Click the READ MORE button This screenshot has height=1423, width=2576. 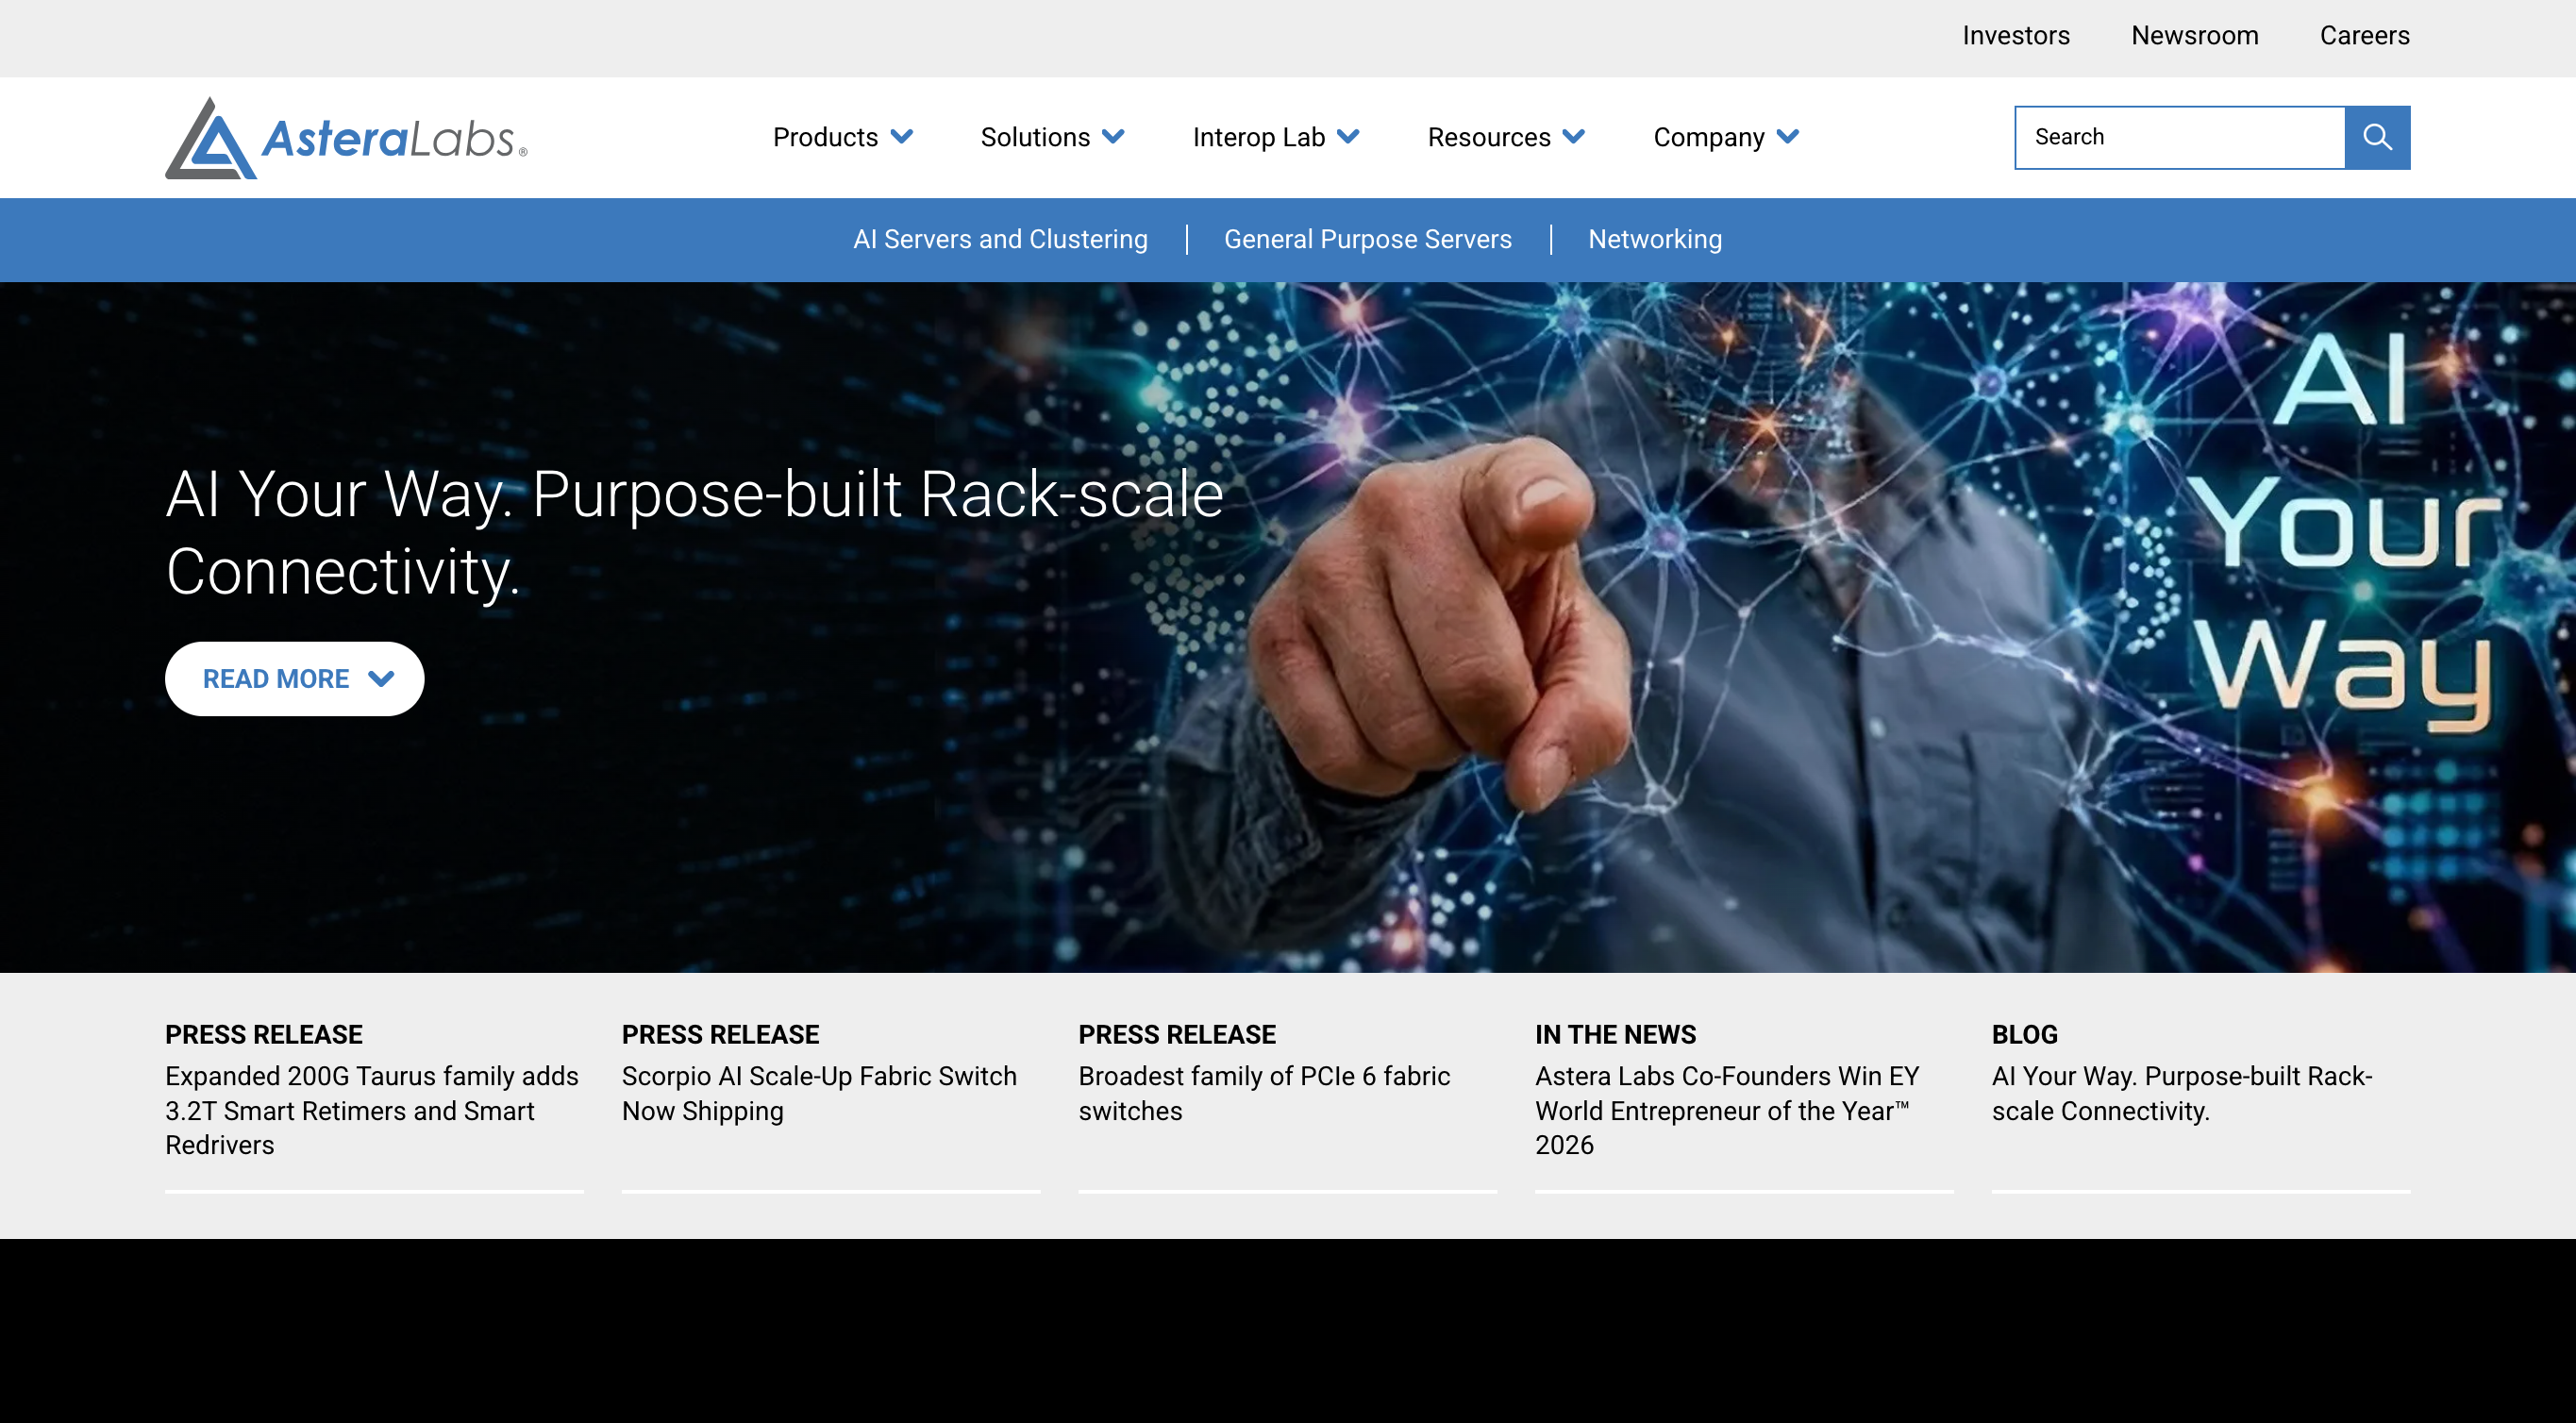tap(294, 679)
